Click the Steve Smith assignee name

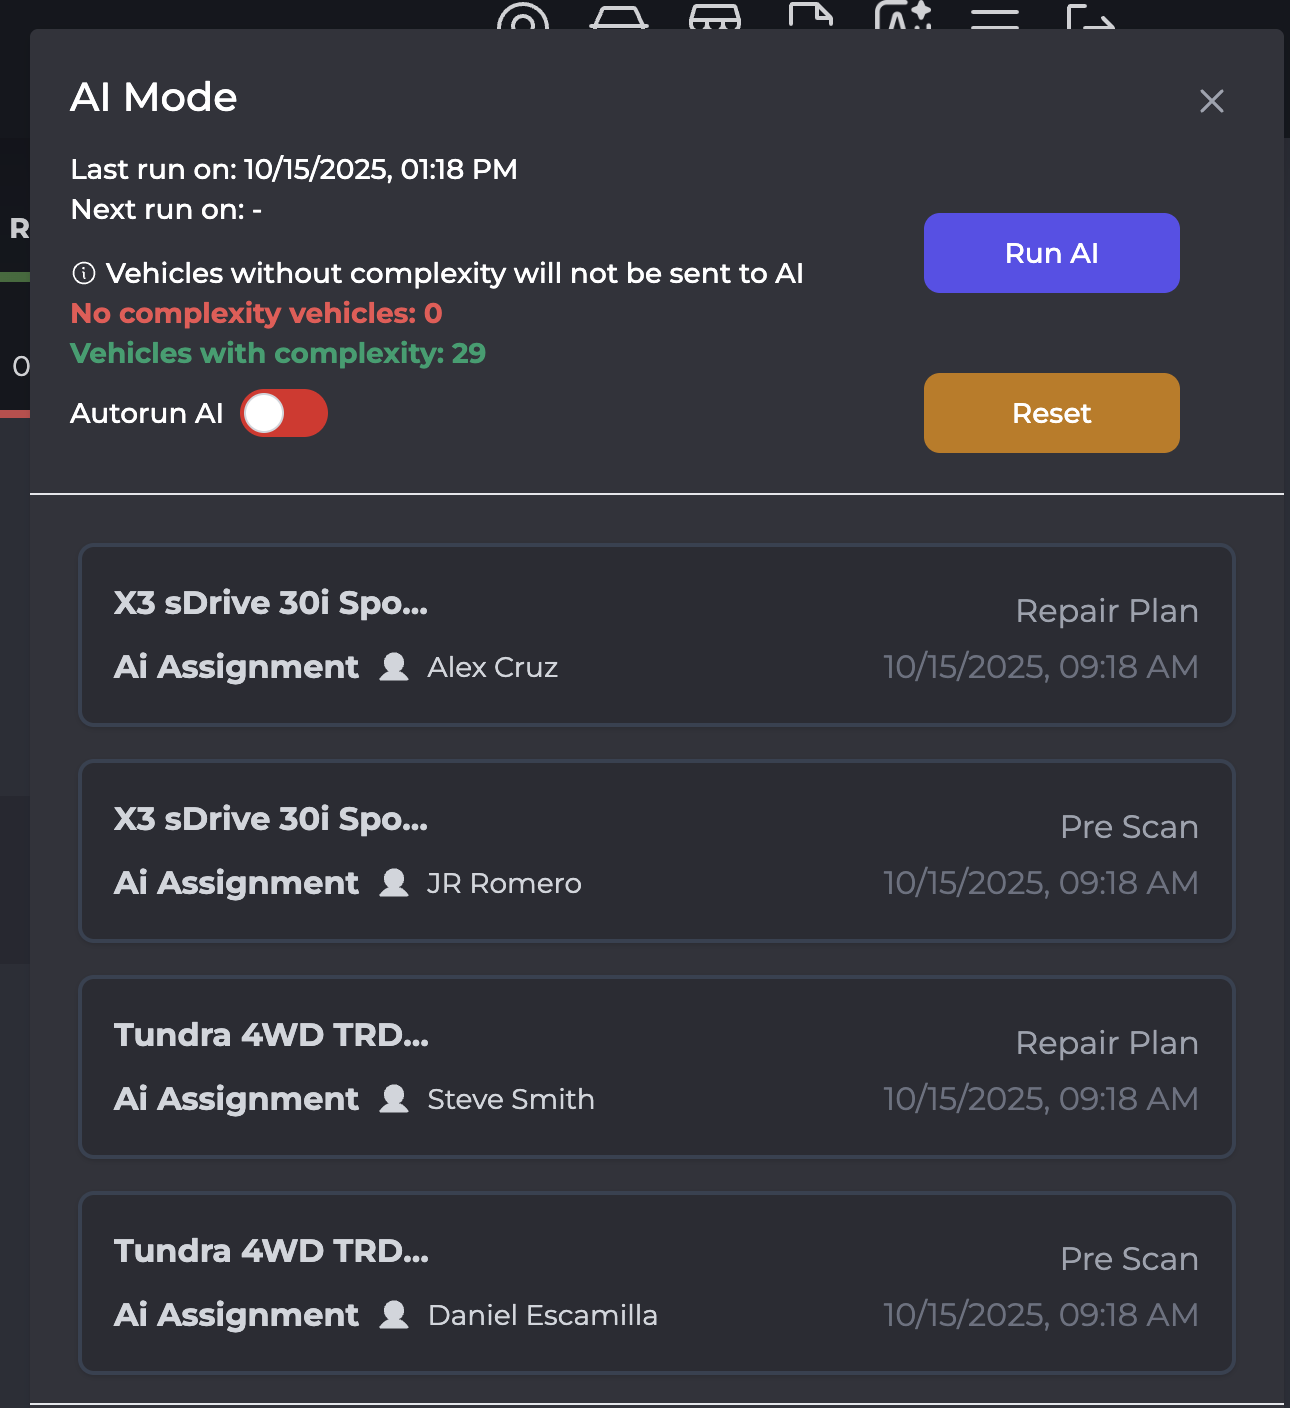(510, 1100)
